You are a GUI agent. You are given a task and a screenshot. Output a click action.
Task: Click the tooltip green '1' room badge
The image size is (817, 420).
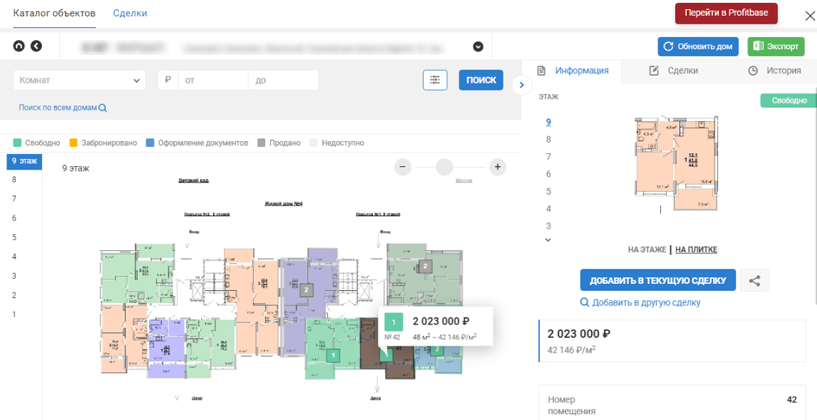pyautogui.click(x=393, y=322)
